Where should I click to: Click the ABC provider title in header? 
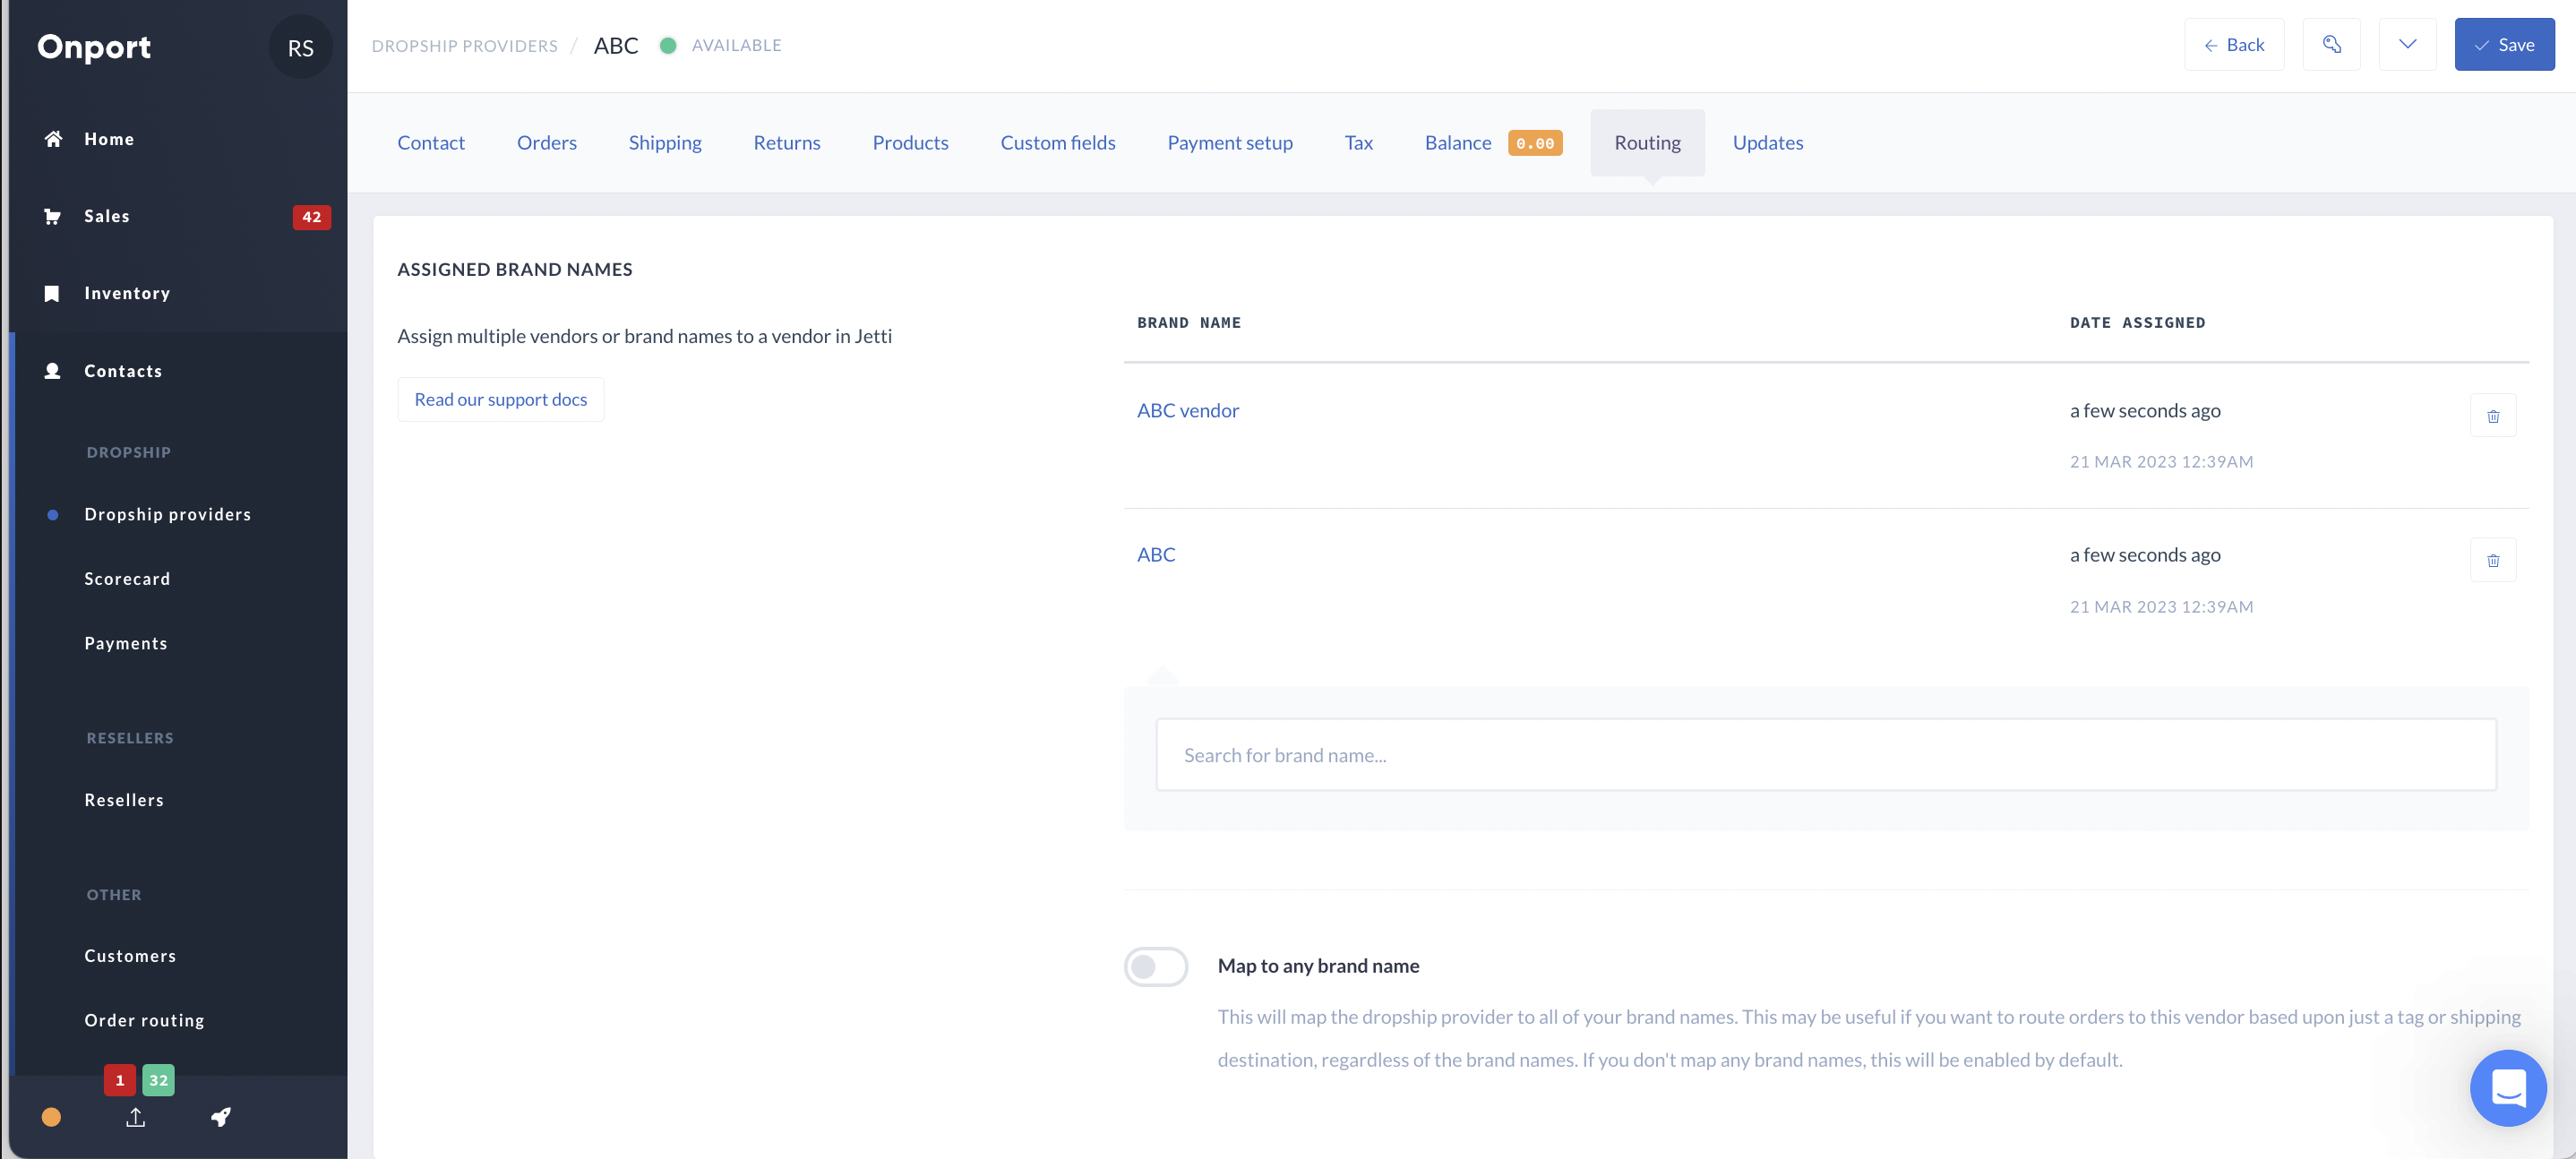coord(616,46)
